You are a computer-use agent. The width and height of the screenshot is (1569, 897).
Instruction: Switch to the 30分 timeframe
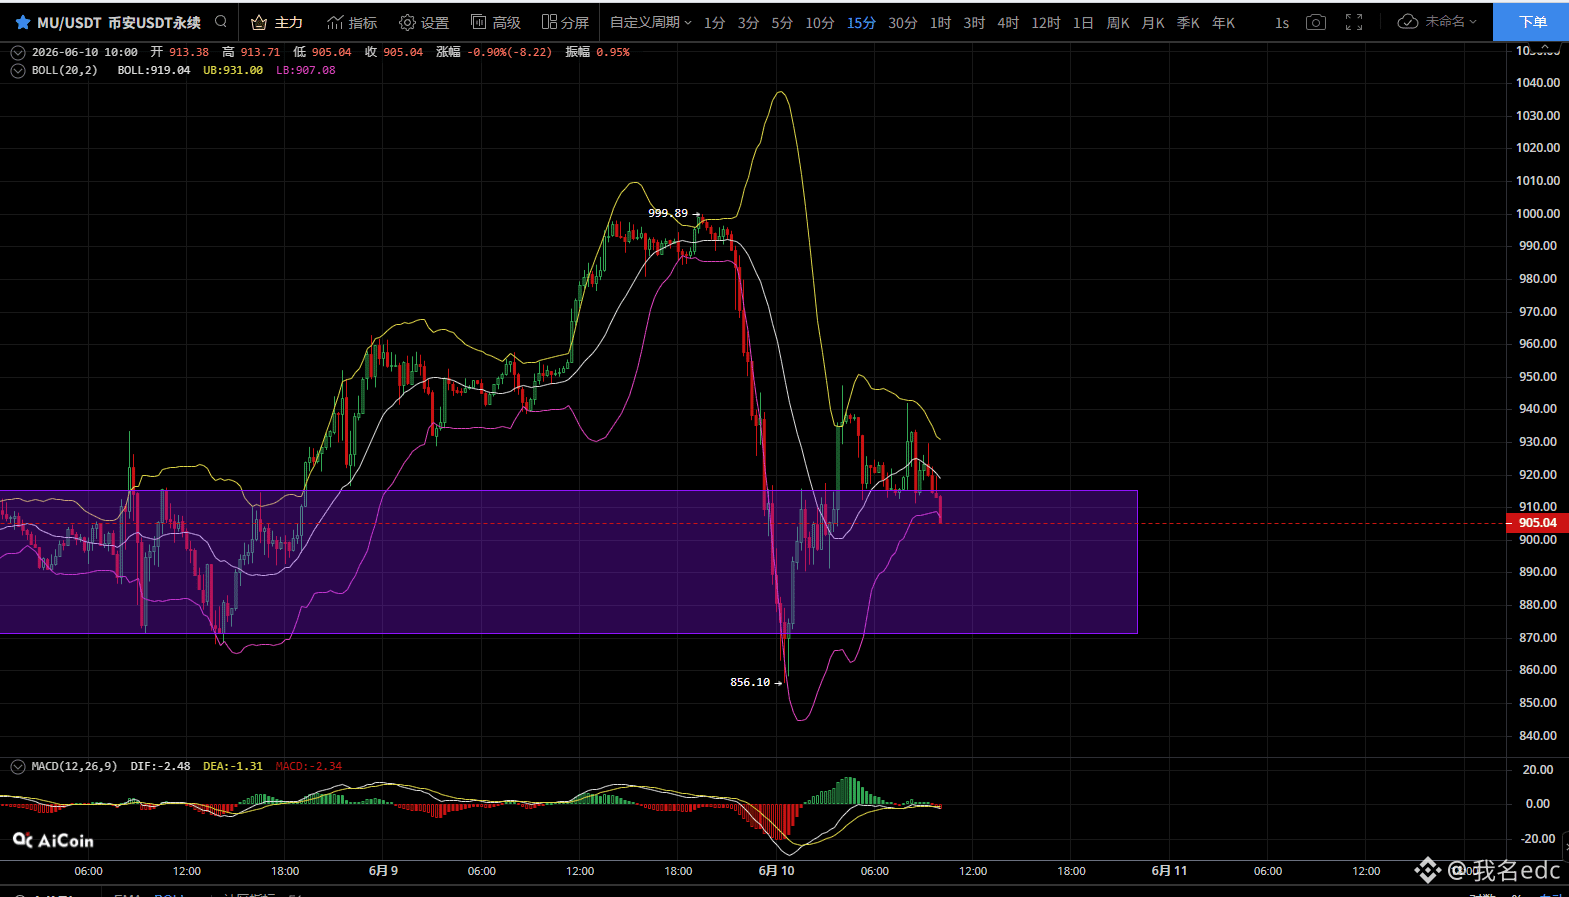pos(903,22)
